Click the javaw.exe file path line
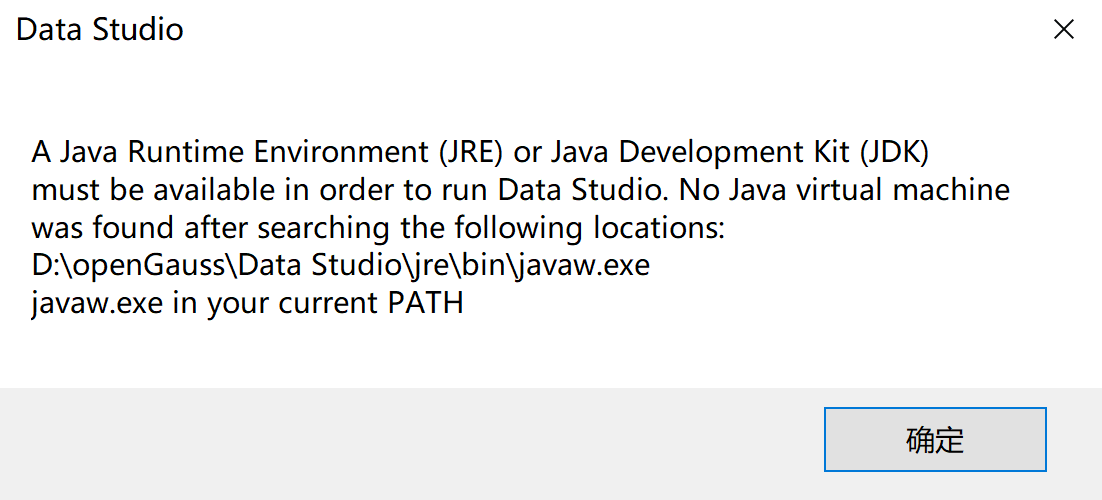1102x500 pixels. pyautogui.click(x=341, y=266)
